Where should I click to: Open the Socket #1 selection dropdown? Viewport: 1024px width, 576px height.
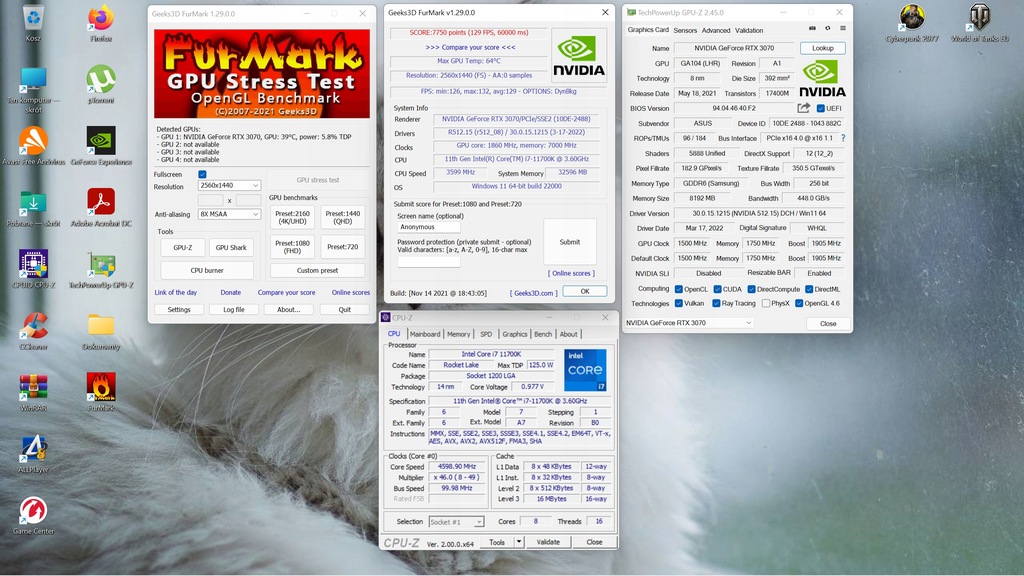(x=456, y=522)
